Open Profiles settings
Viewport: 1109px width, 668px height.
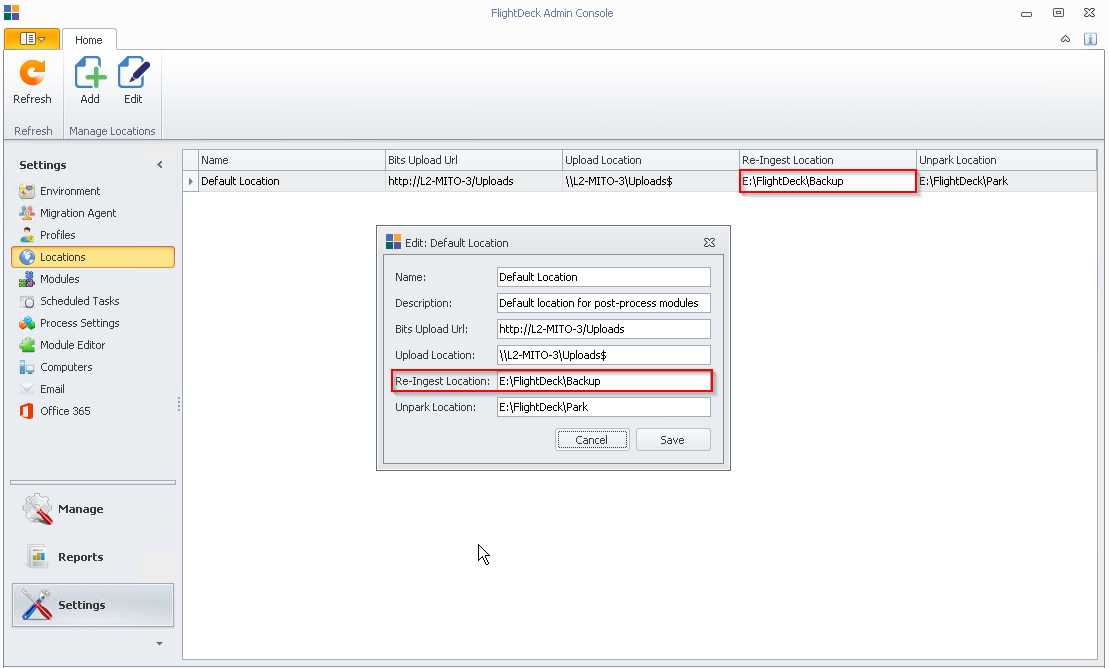pos(57,235)
